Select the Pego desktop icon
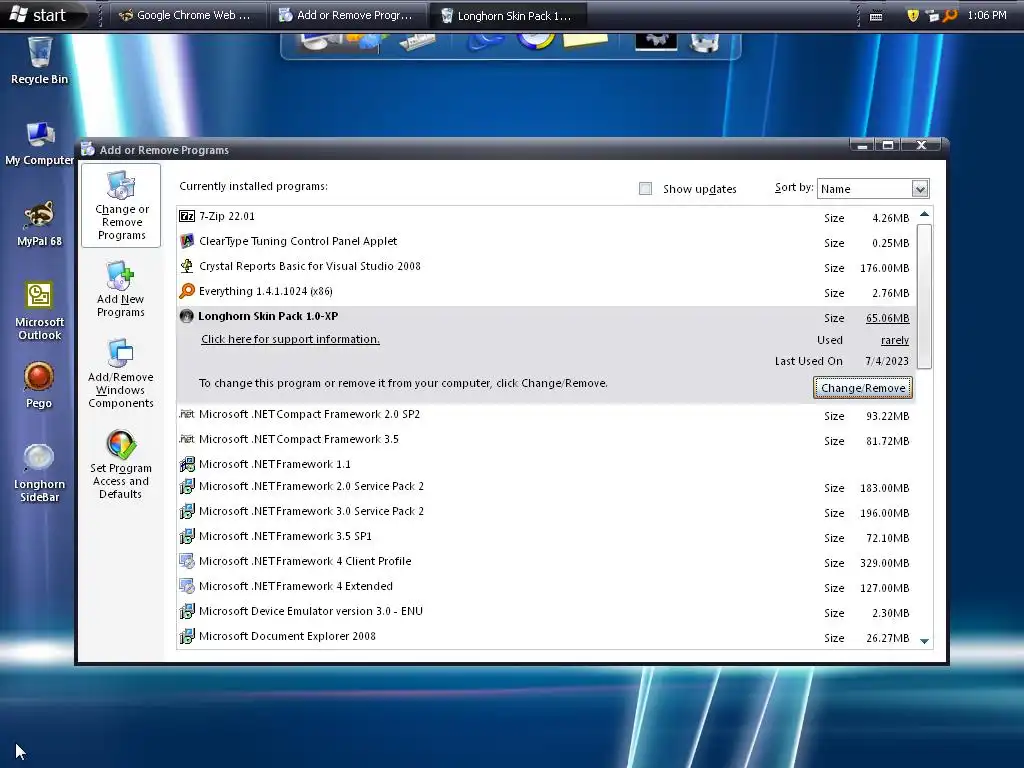 (39, 385)
